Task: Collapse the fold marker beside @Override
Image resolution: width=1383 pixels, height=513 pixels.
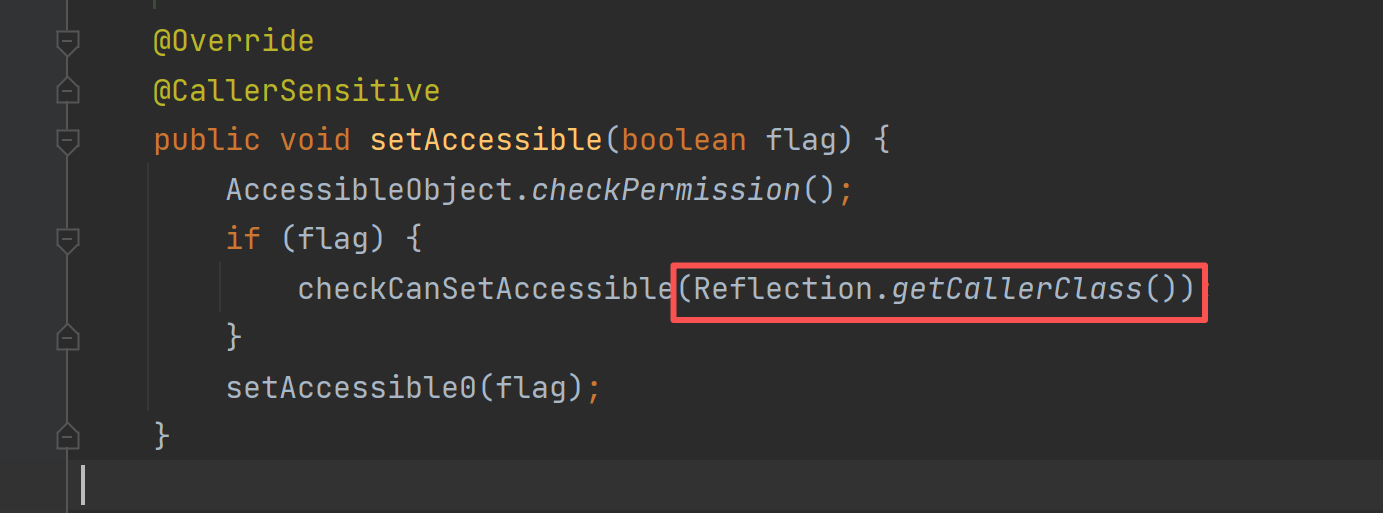Action: (67, 42)
